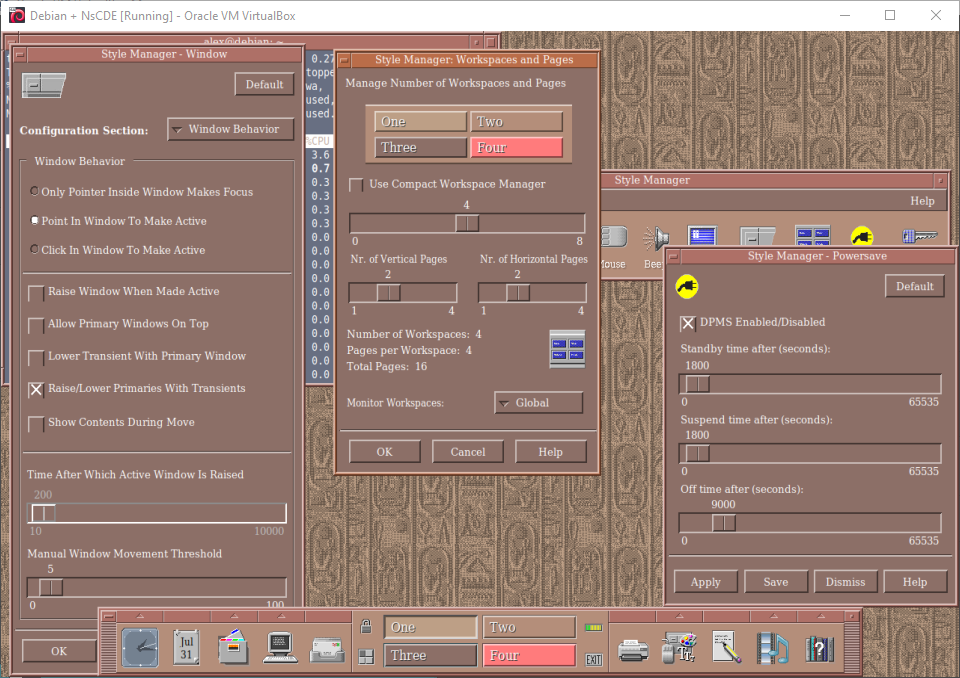Click the Standby time slider handle
The width and height of the screenshot is (960, 678).
pos(697,384)
